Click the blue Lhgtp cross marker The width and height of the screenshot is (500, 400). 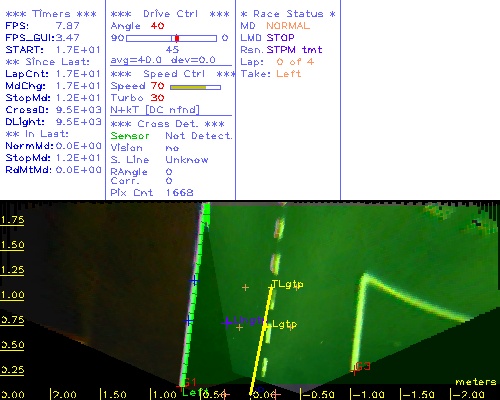pos(227,322)
